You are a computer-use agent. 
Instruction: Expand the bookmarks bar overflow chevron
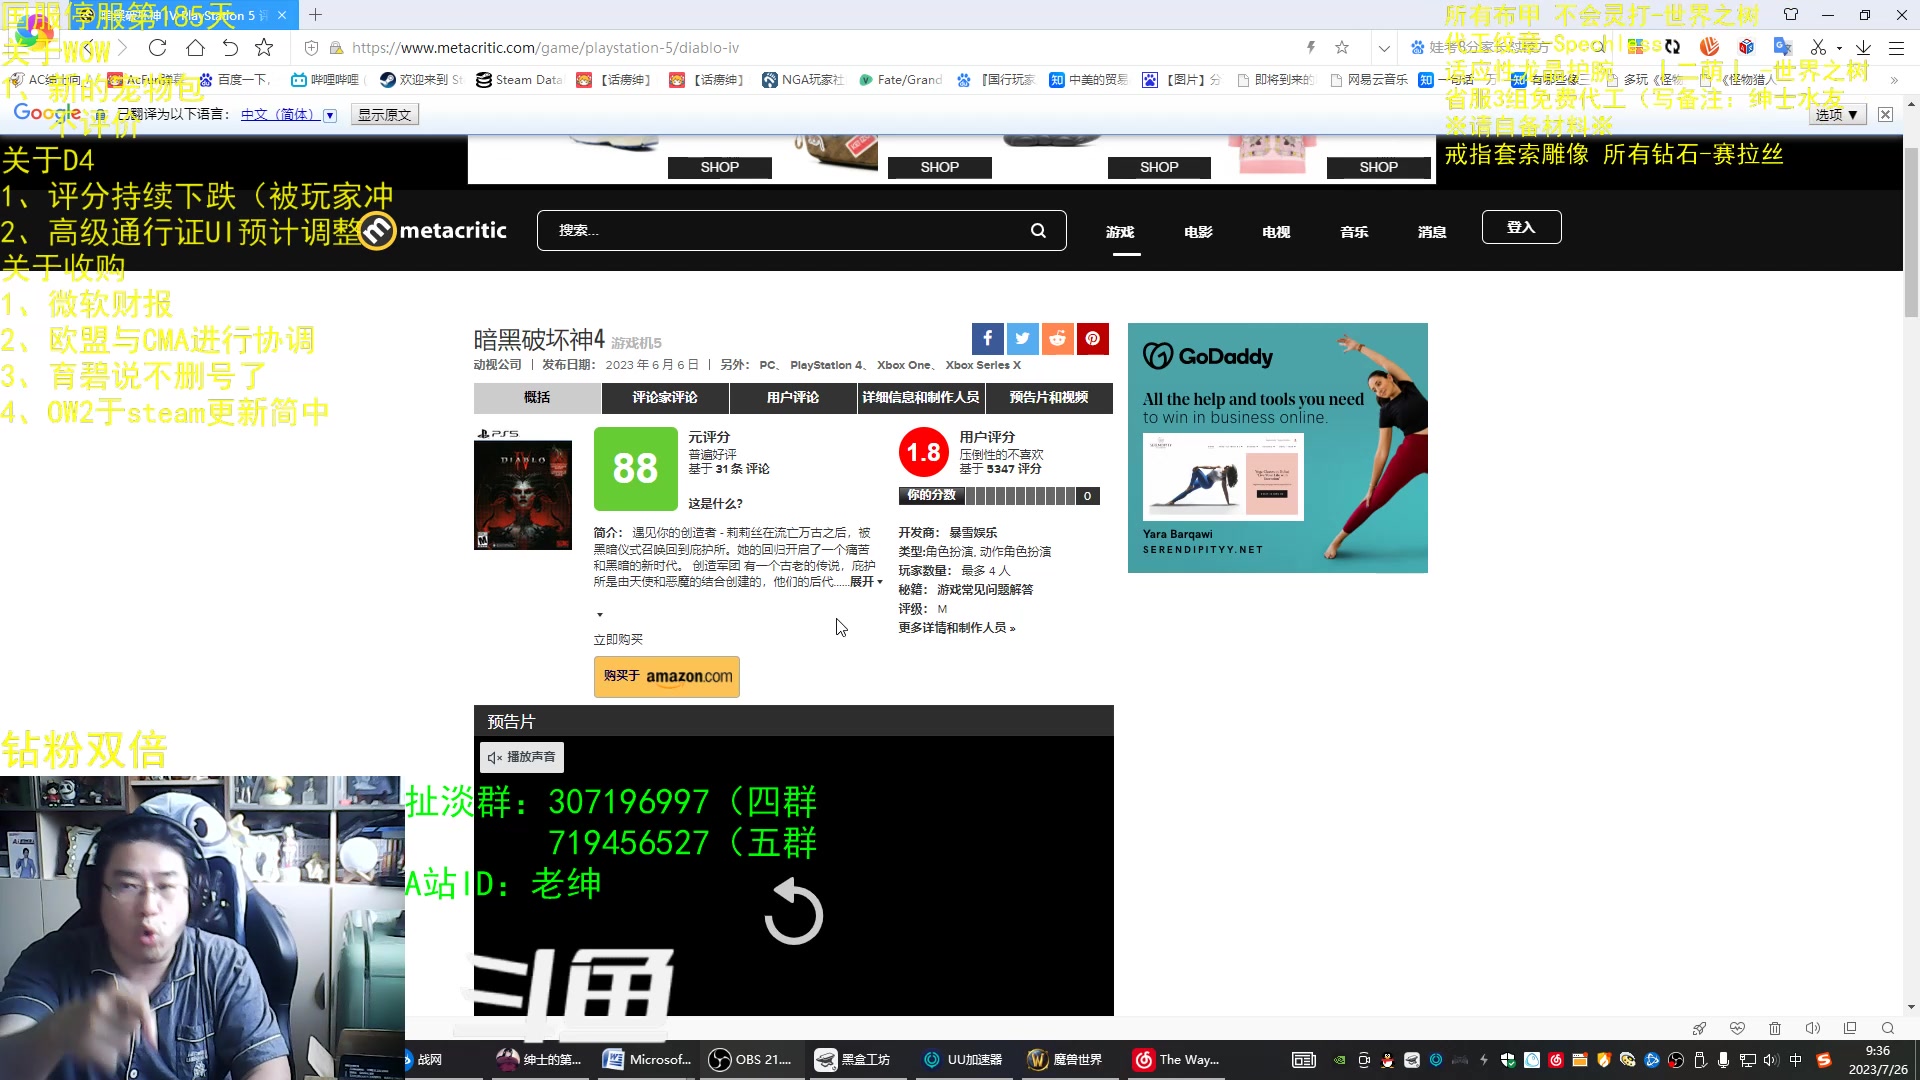tap(1894, 80)
